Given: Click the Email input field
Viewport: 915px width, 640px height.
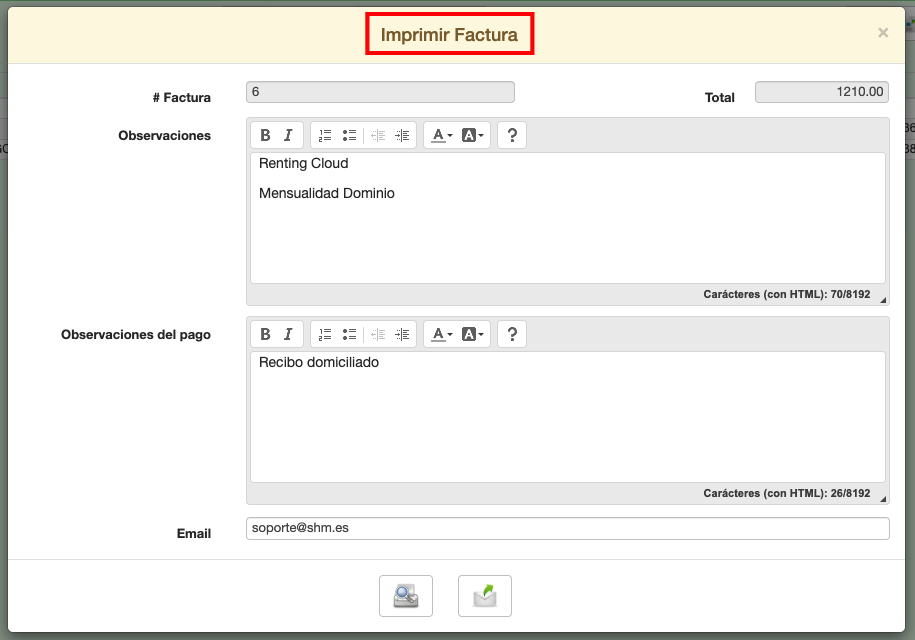Looking at the screenshot, I should coord(566,528).
